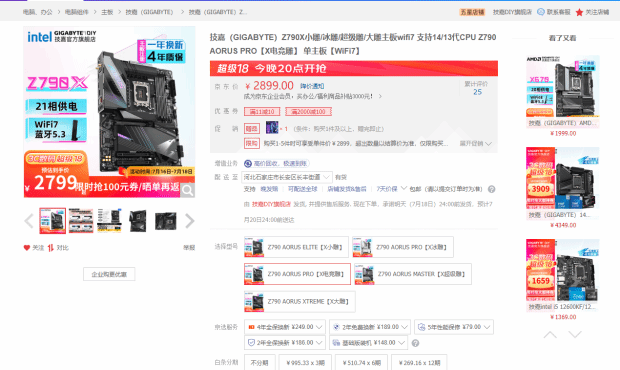Screen dimensions: 620x370
Task: Open the GIGABYTE breadcrumb category
Action: 149,12
